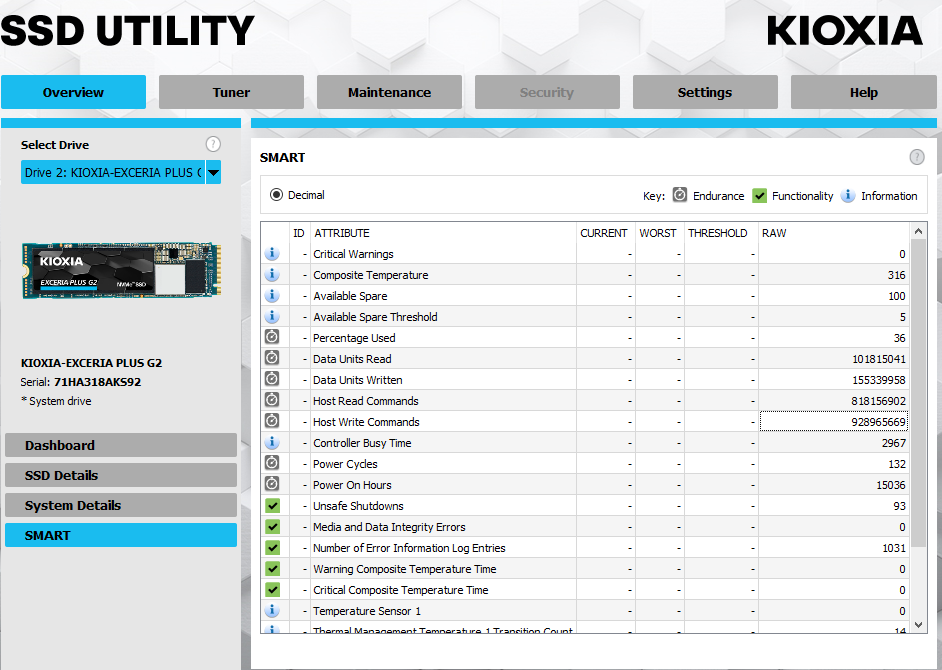The width and height of the screenshot is (942, 670).
Task: Click the Power Cycles value 132
Action: click(x=896, y=464)
